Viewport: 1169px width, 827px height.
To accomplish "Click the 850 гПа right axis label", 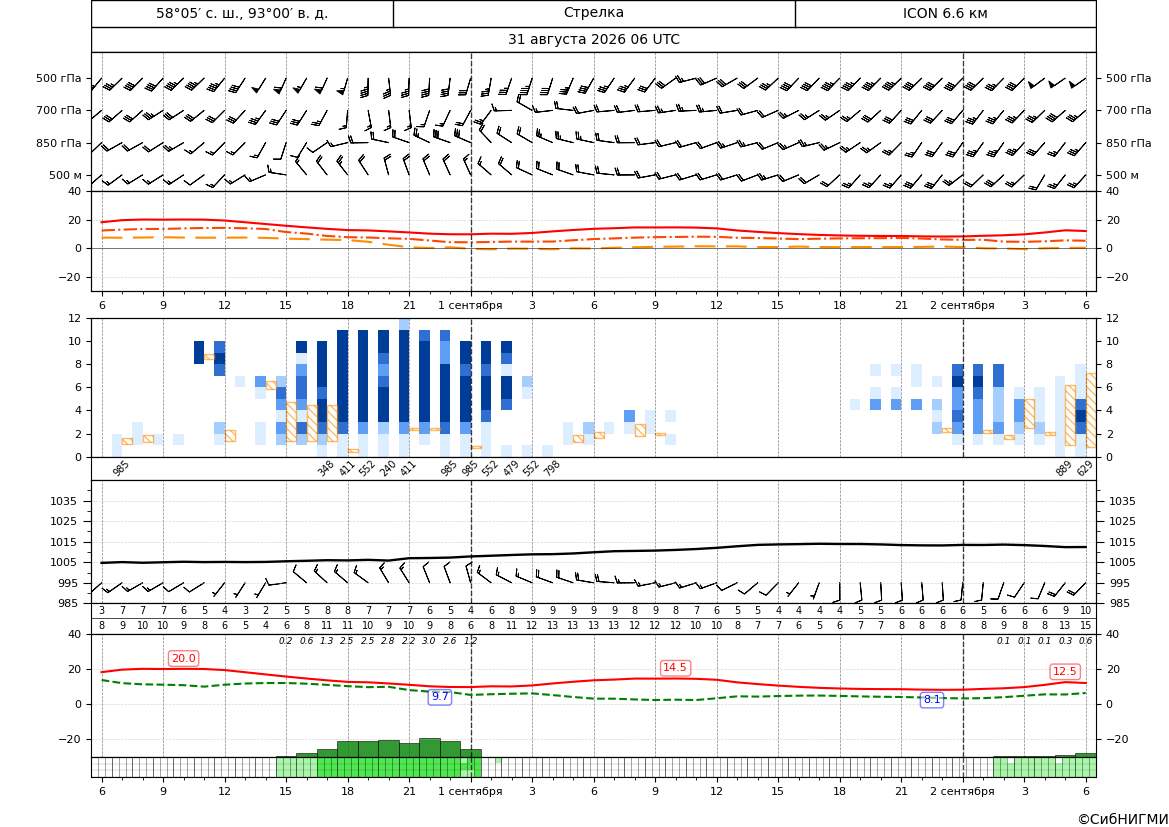I will (x=1128, y=143).
